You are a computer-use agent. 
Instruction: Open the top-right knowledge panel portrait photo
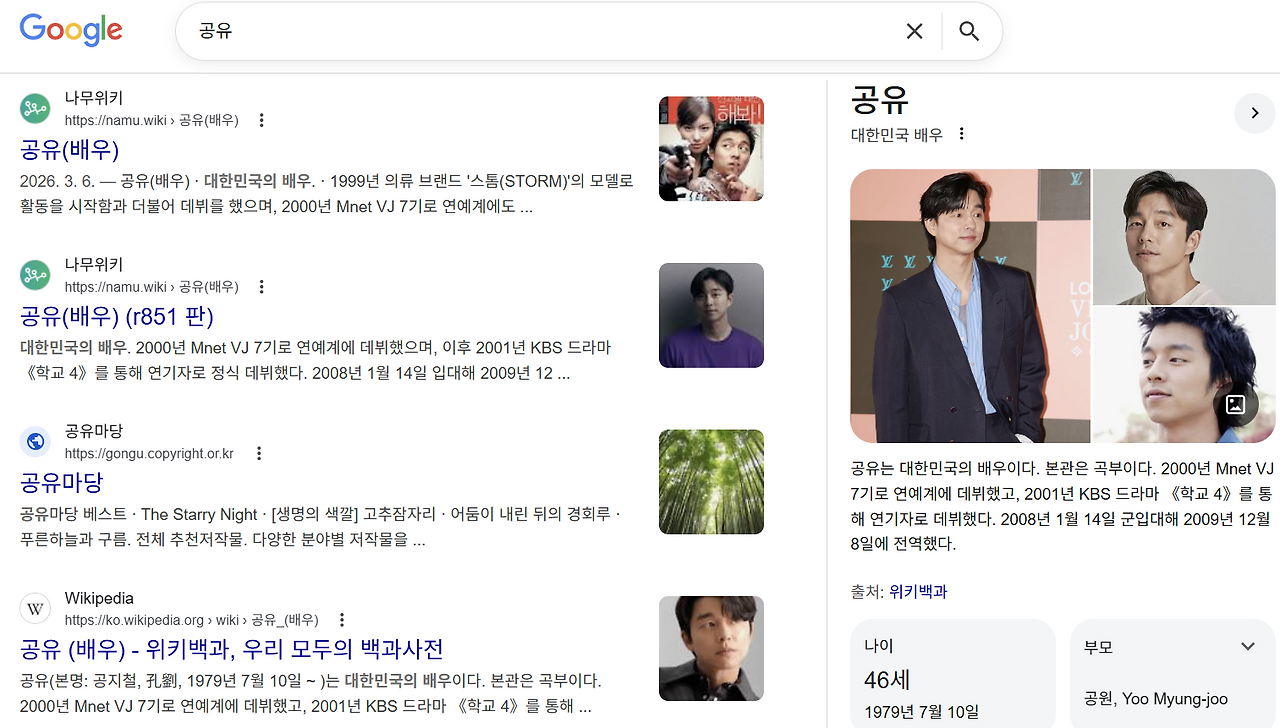pyautogui.click(x=1184, y=237)
